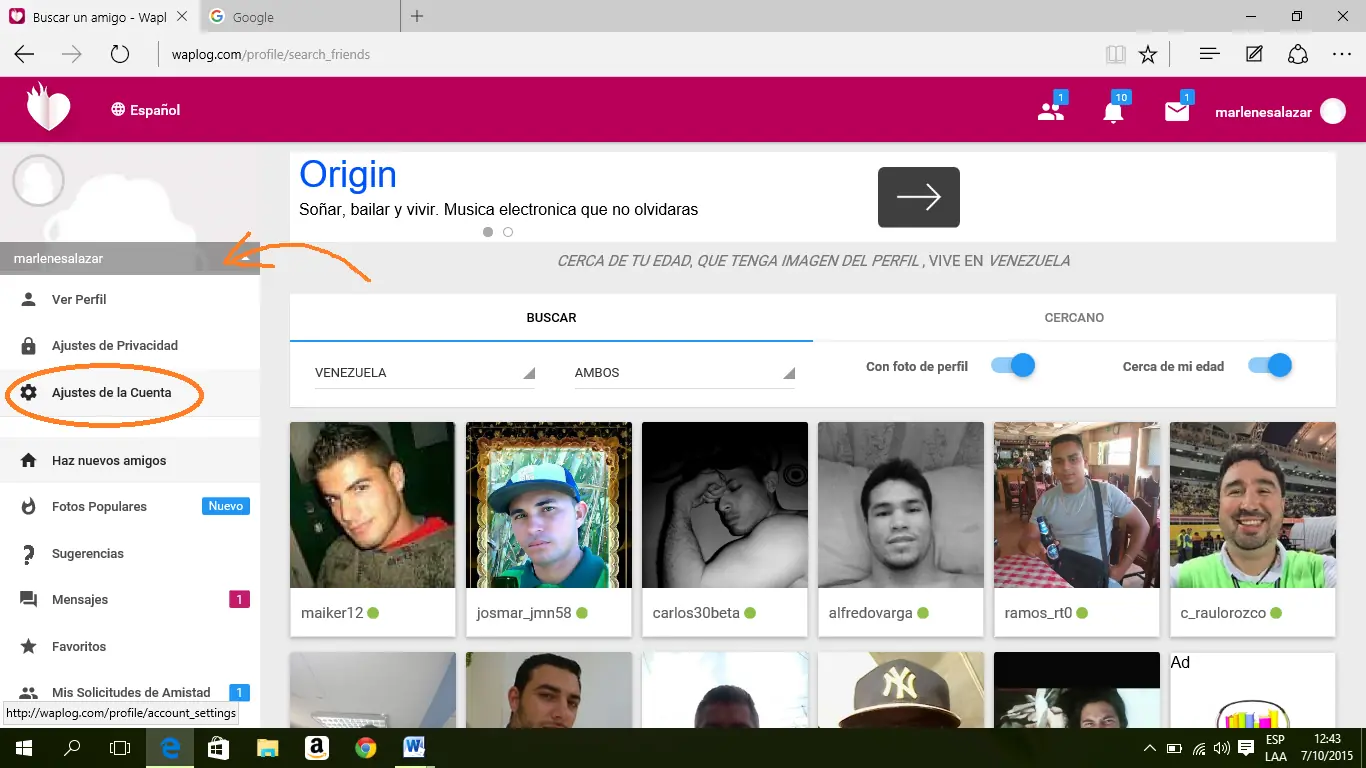This screenshot has width=1366, height=768.
Task: Open the AMBOS gender dropdown
Action: 685,372
